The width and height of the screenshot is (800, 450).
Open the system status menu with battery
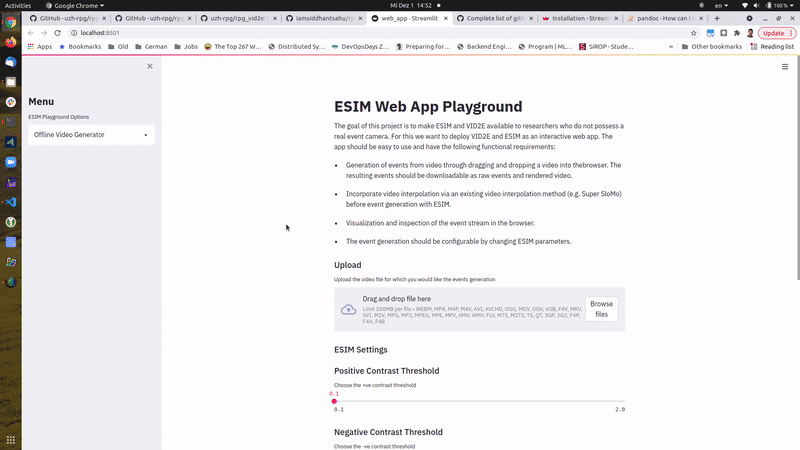767,6
